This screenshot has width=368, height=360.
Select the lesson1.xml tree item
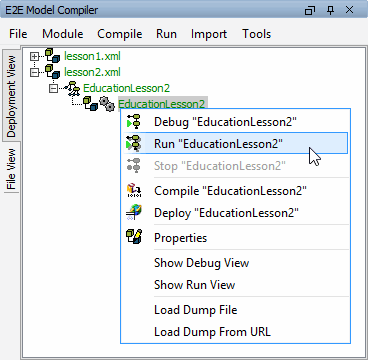click(x=92, y=56)
